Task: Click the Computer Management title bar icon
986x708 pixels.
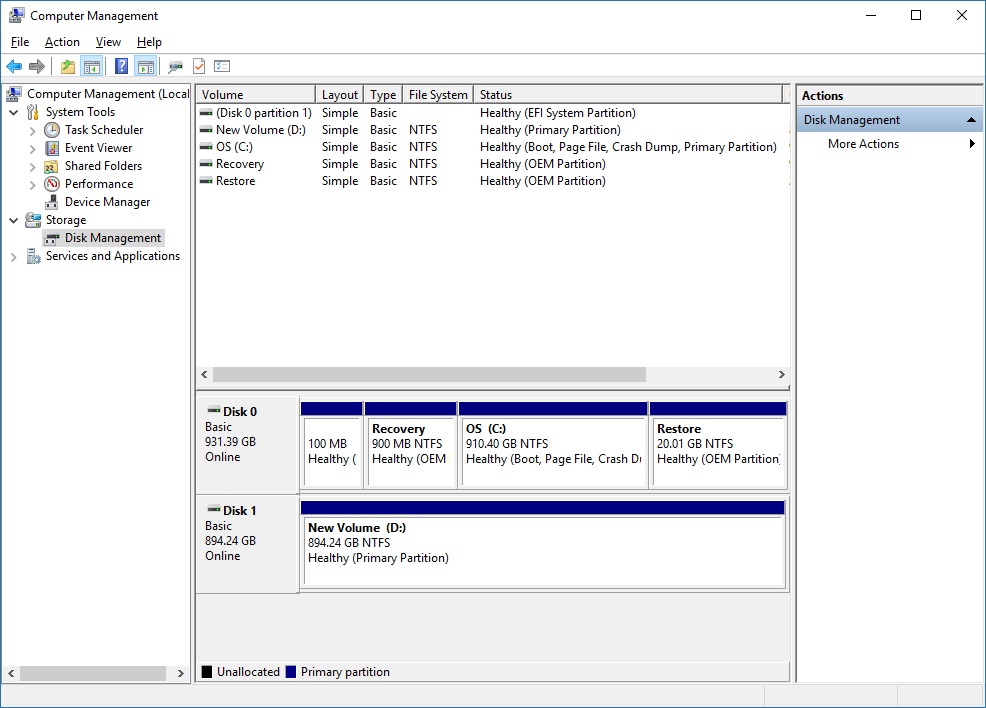Action: point(16,15)
